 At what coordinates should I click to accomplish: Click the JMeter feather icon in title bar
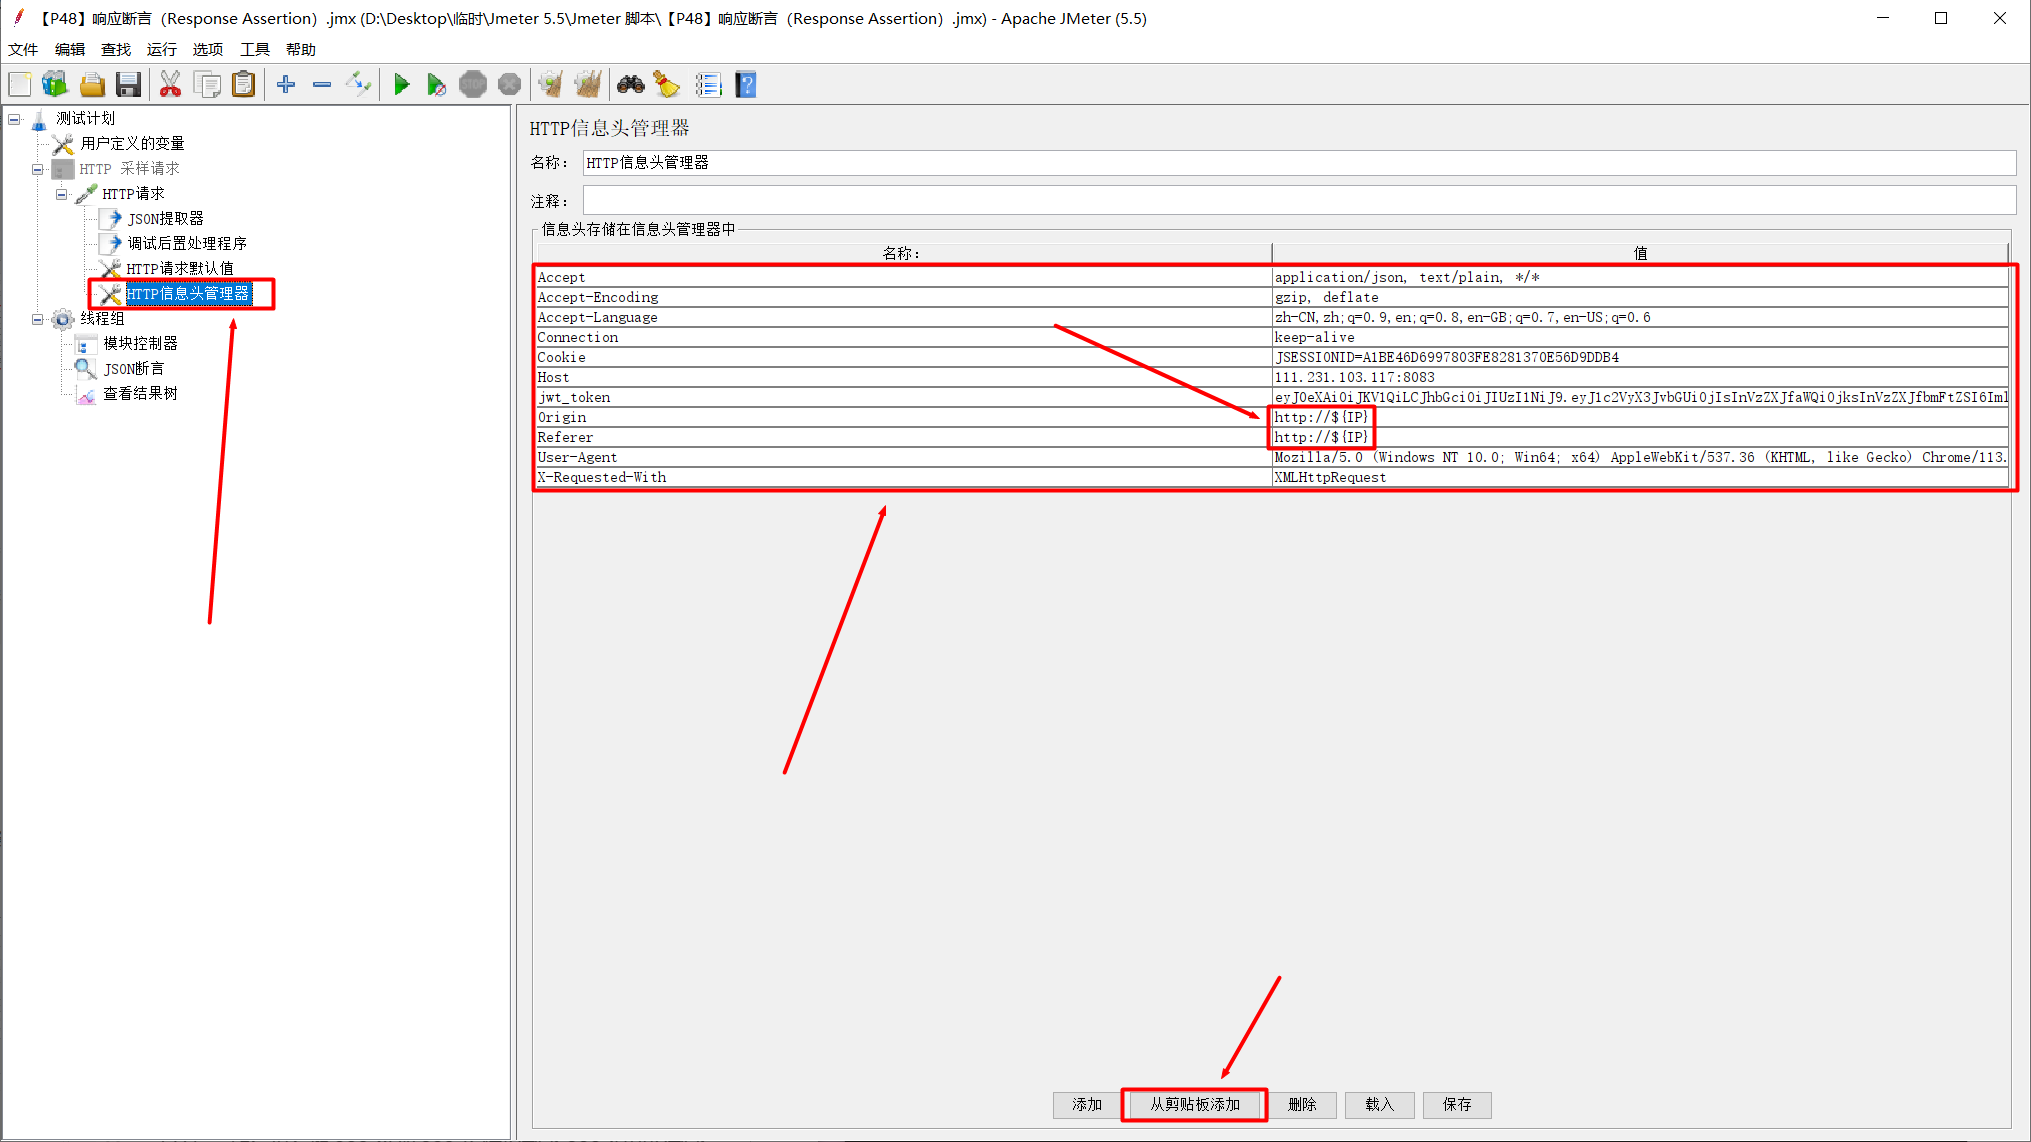point(17,18)
